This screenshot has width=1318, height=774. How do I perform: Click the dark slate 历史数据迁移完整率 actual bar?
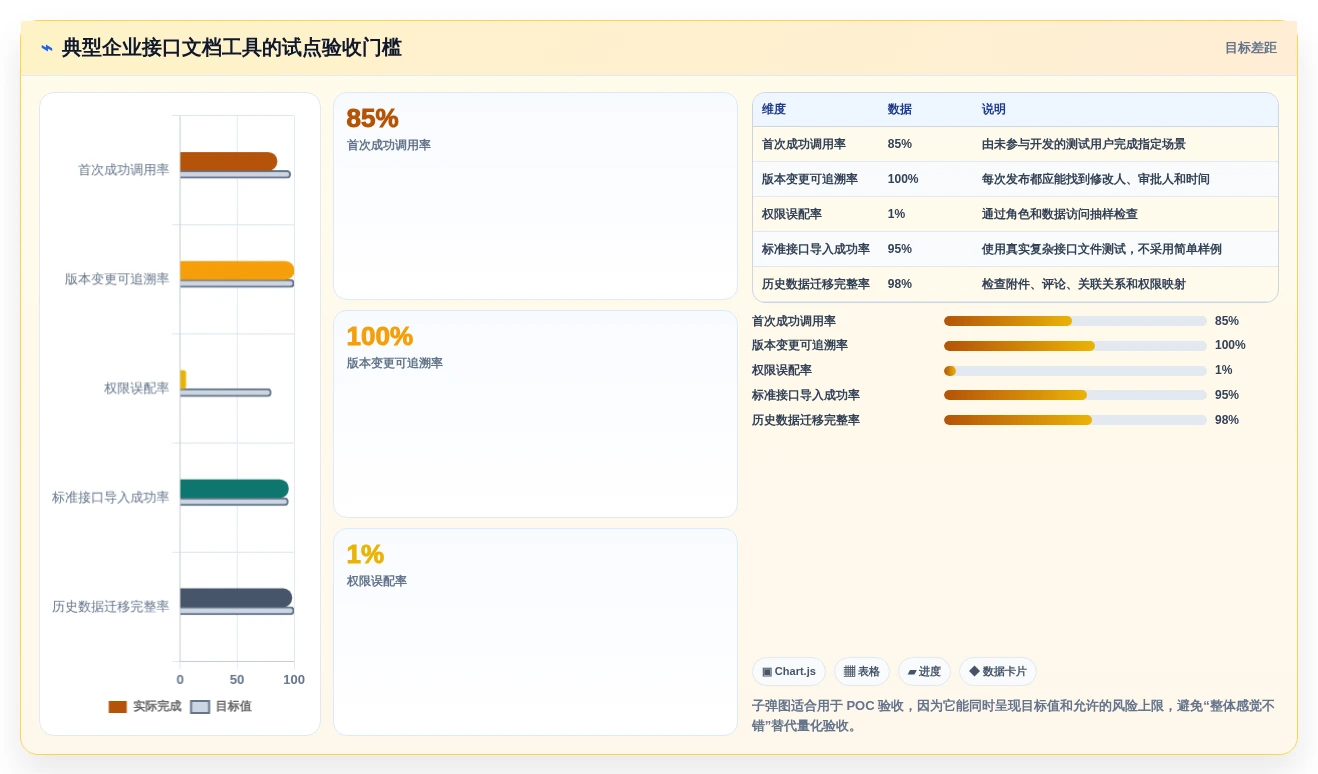pos(236,598)
